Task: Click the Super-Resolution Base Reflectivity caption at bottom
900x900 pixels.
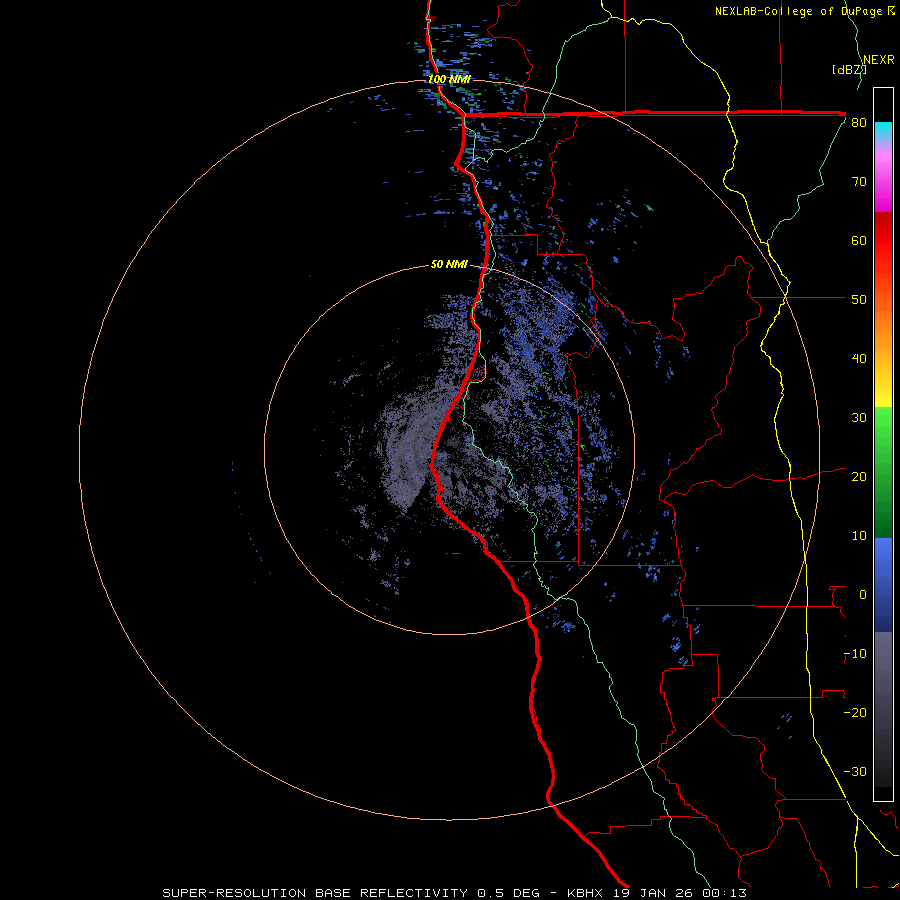Action: coord(455,893)
